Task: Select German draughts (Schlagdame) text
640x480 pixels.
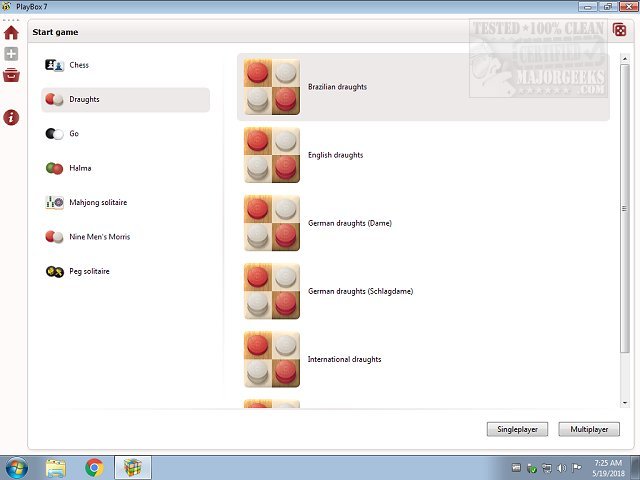Action: pyautogui.click(x=360, y=291)
